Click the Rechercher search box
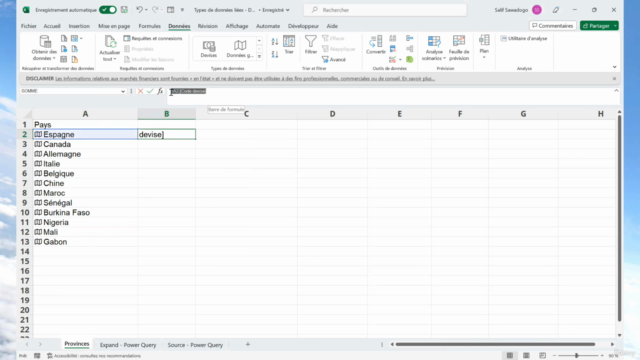The height and width of the screenshot is (360, 640). click(x=385, y=10)
